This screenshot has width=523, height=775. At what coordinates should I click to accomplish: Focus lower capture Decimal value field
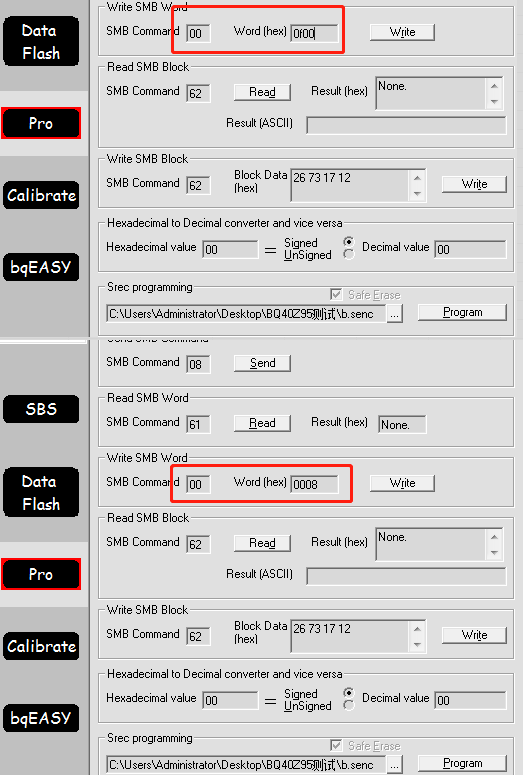[x=471, y=700]
